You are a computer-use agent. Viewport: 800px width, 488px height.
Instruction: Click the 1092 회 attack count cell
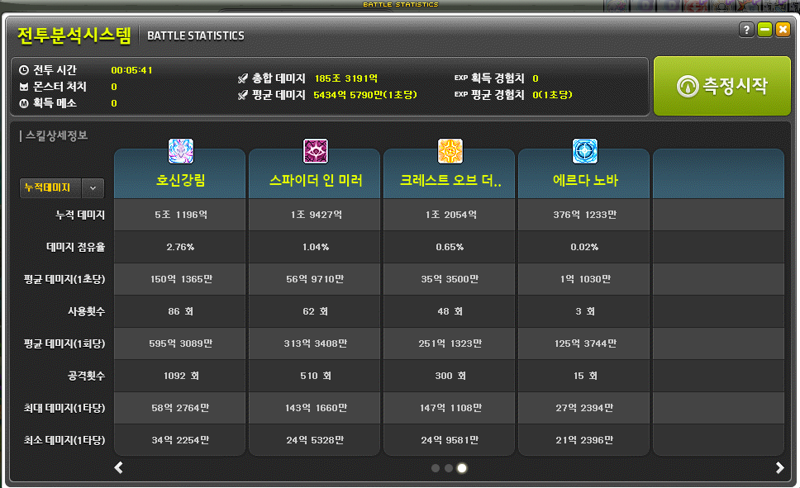coord(180,376)
